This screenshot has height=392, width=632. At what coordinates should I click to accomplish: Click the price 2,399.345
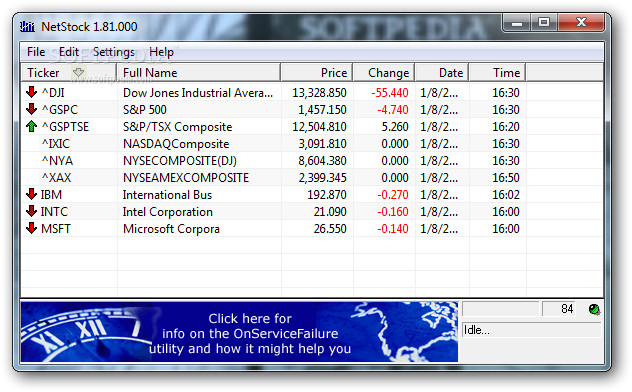[322, 177]
